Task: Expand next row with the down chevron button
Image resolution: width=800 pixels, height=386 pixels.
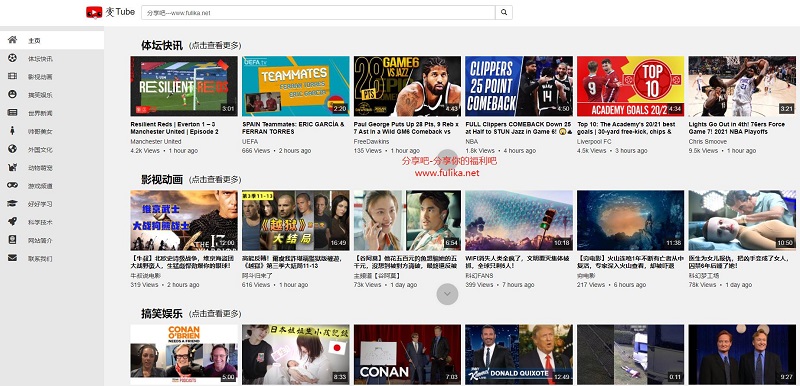Action: tap(447, 294)
